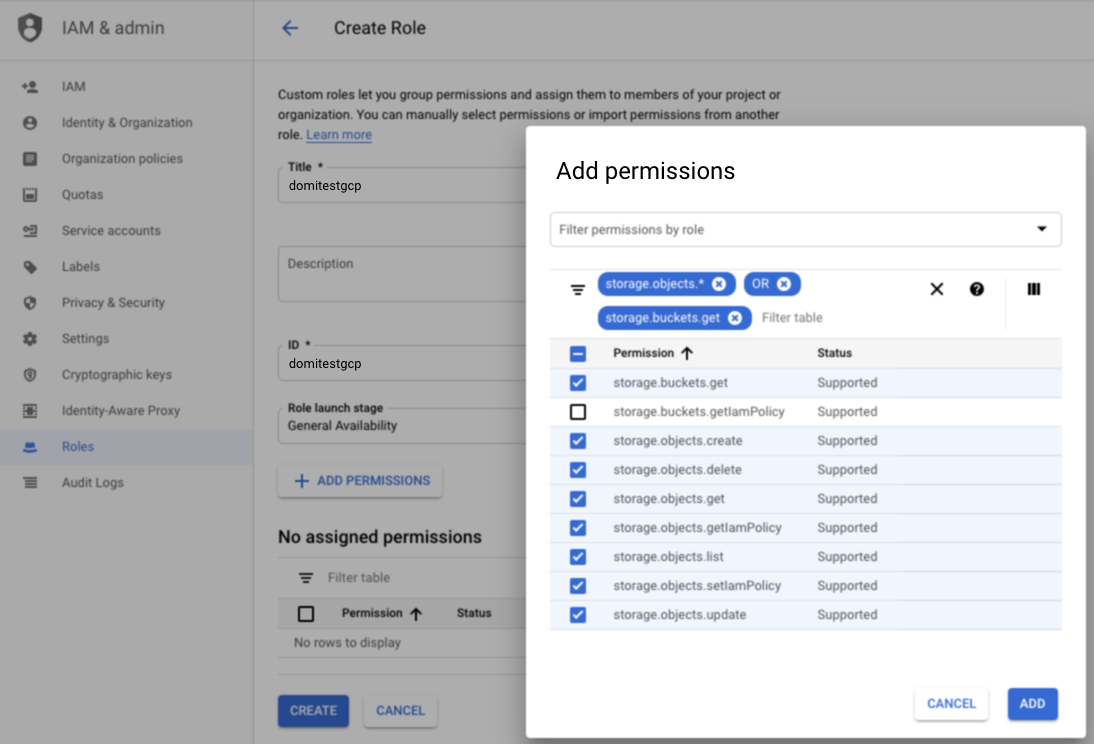Check the storage.buckets.getIamPolicy permission
This screenshot has width=1094, height=744.
(578, 412)
